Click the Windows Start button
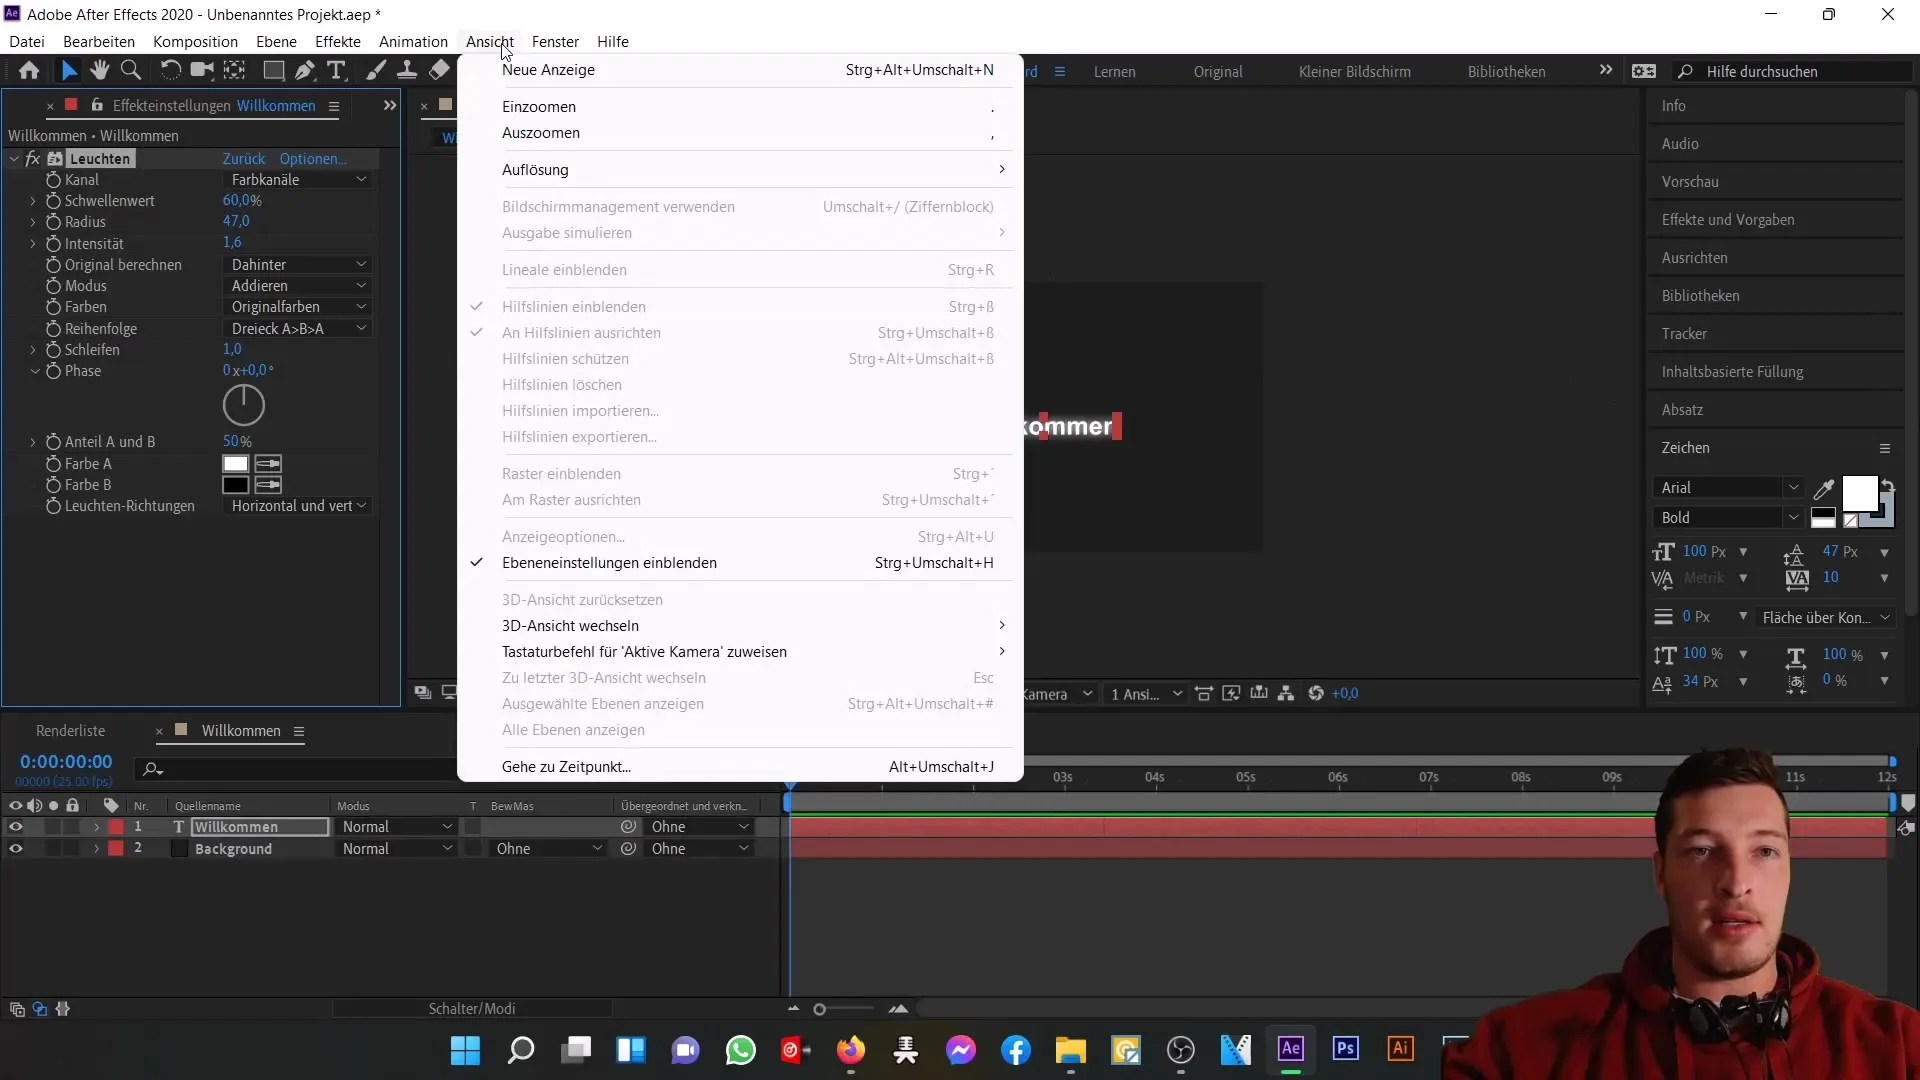Screen dimensions: 1920x1080 tap(465, 1050)
